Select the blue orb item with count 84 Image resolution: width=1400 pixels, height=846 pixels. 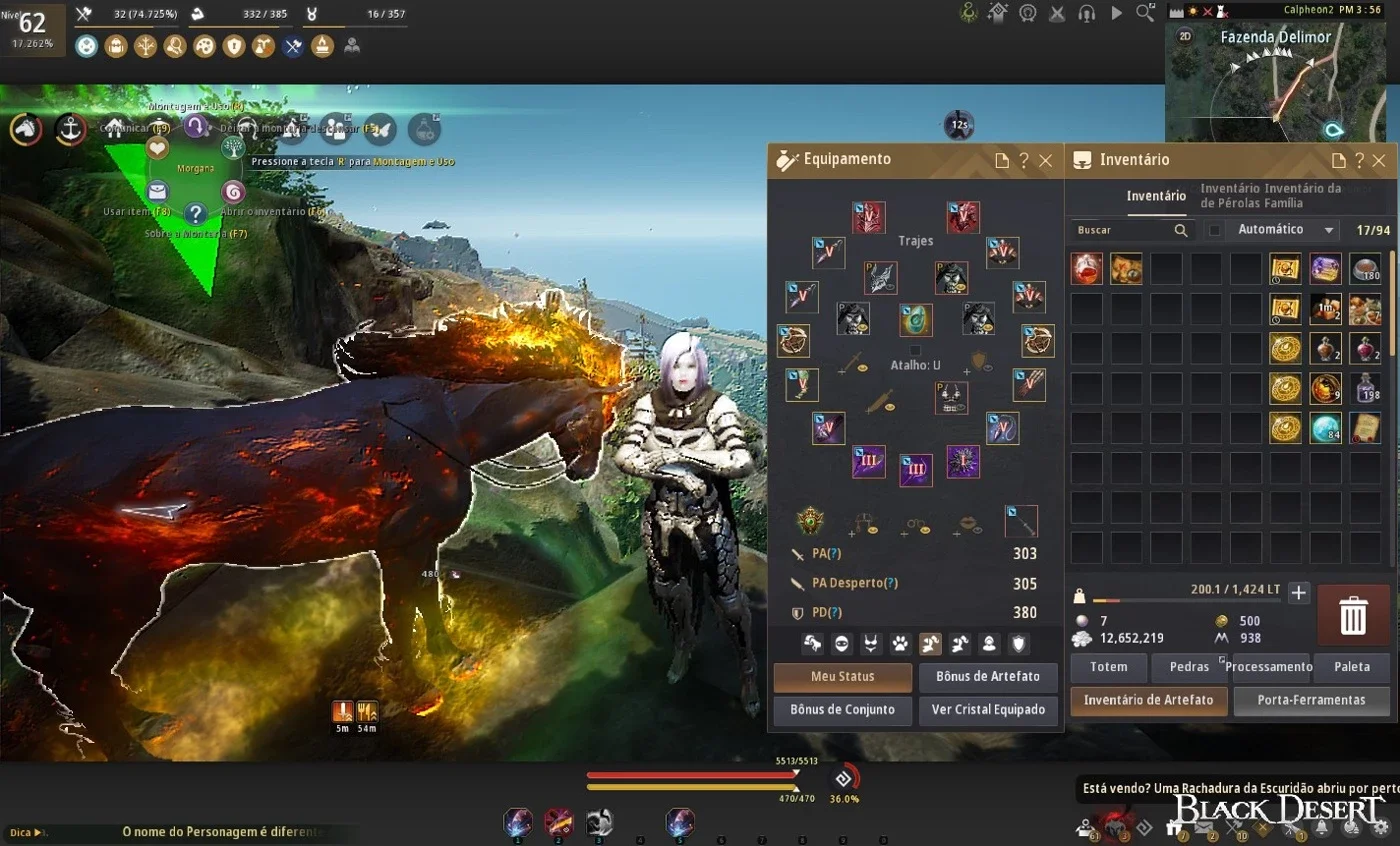(1325, 428)
